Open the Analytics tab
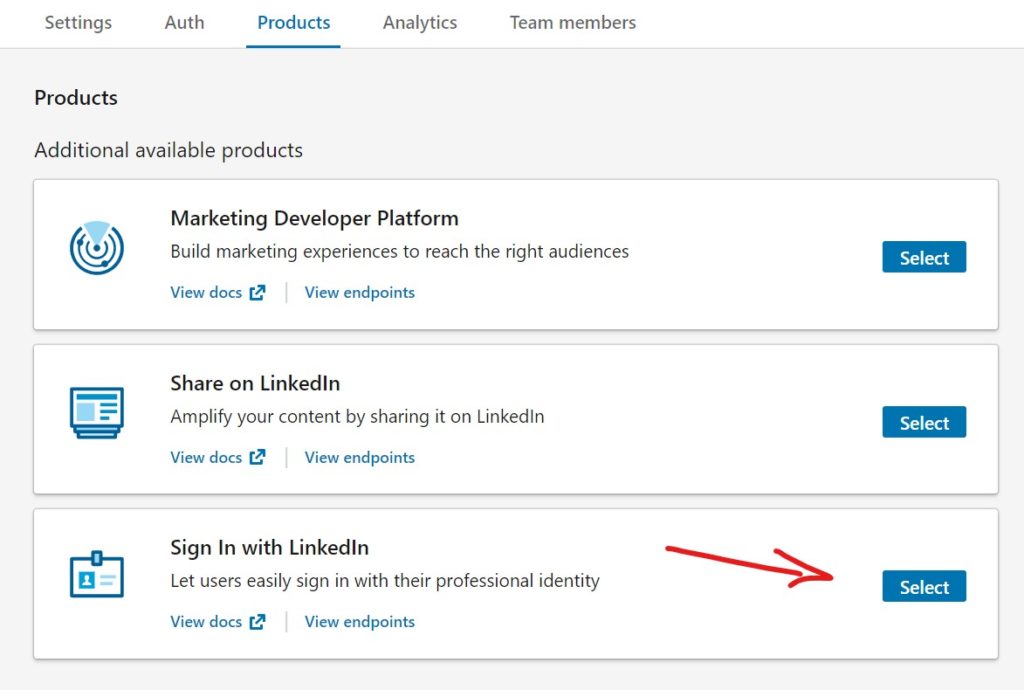Image resolution: width=1024 pixels, height=690 pixels. (419, 23)
